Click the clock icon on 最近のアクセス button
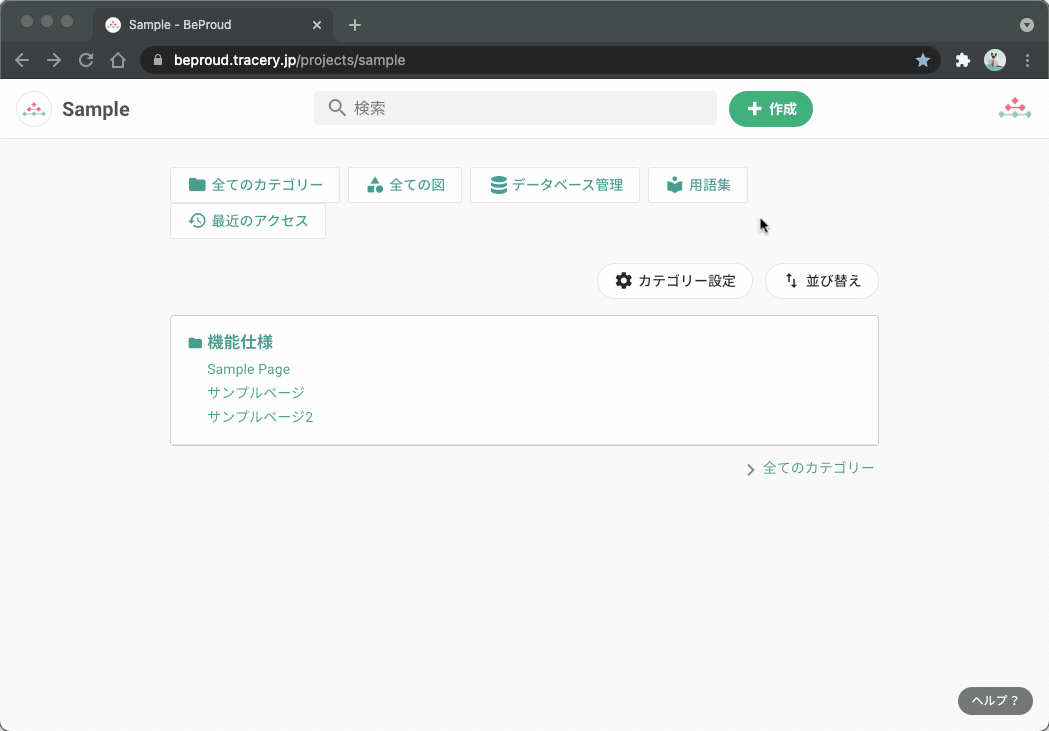The image size is (1049, 731). (196, 220)
